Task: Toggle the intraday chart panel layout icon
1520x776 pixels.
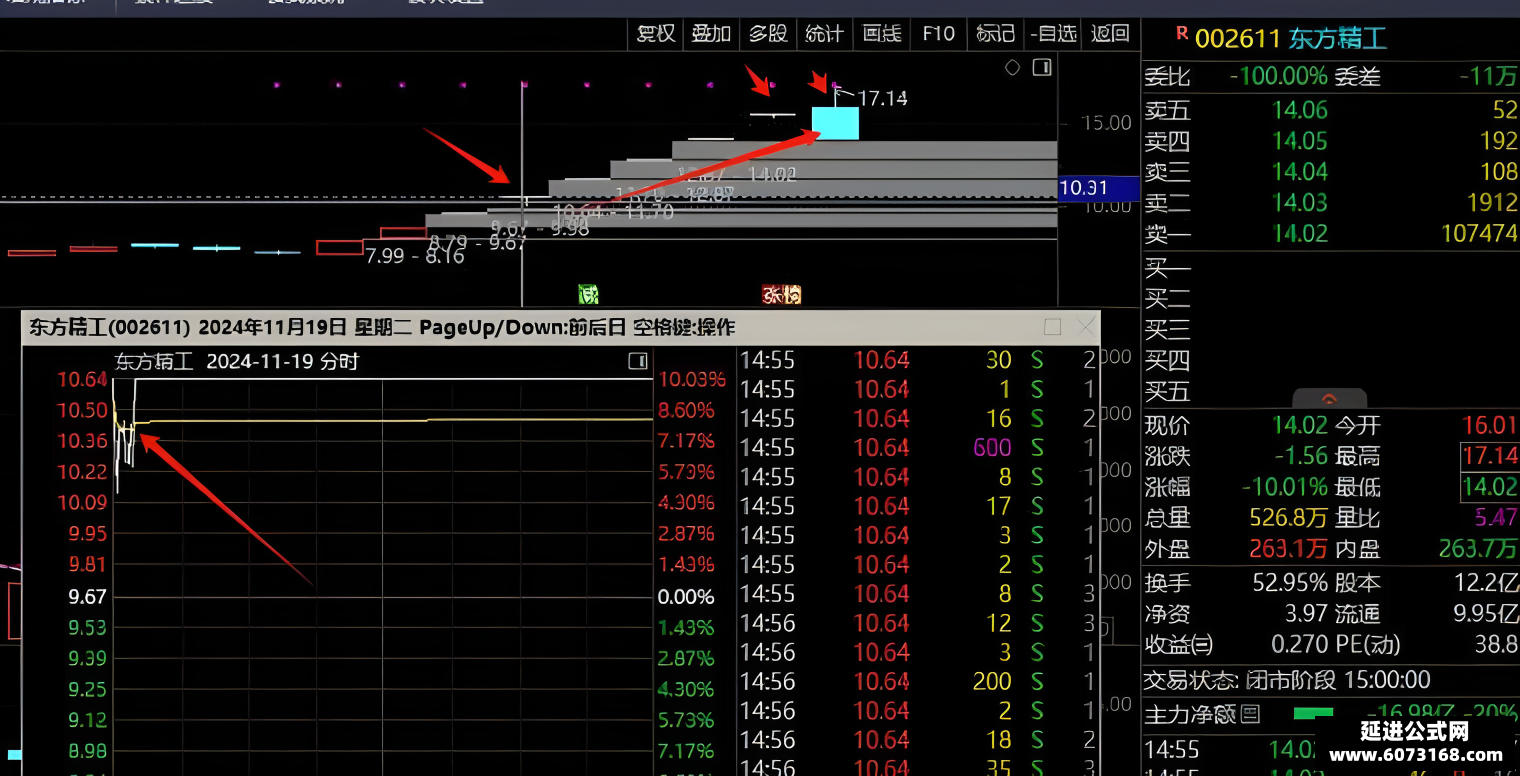Action: coord(638,361)
